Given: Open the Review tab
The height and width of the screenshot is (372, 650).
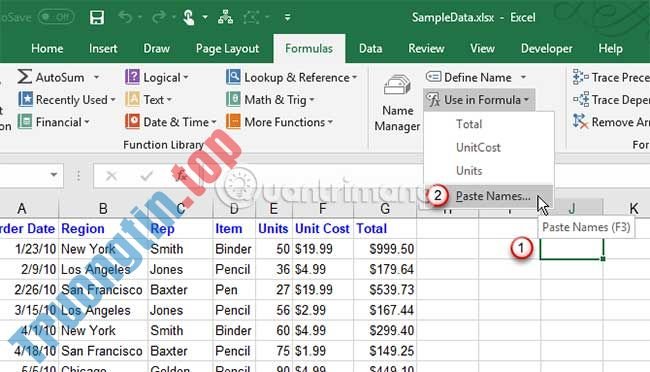Looking at the screenshot, I should [426, 49].
